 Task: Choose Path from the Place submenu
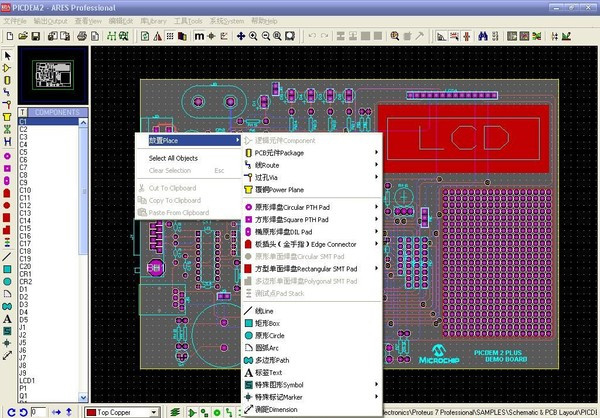(311, 360)
